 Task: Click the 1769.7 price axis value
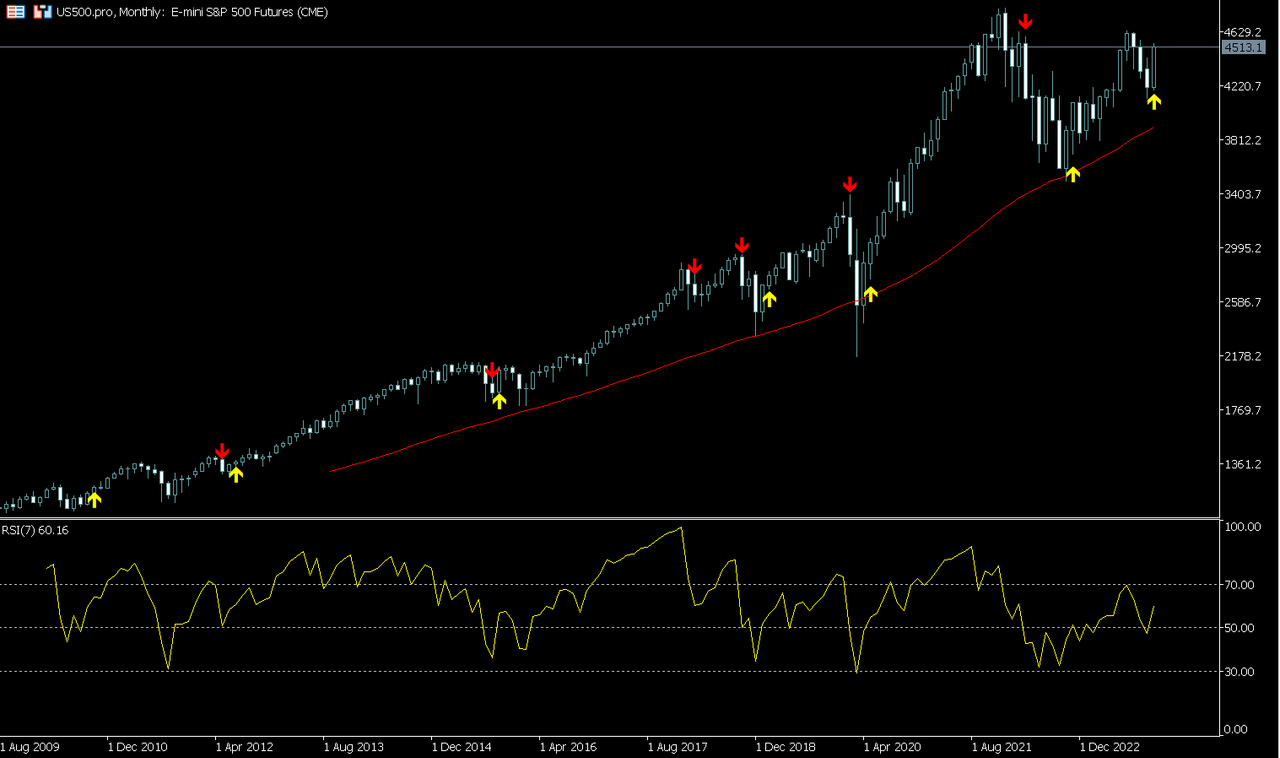1244,410
